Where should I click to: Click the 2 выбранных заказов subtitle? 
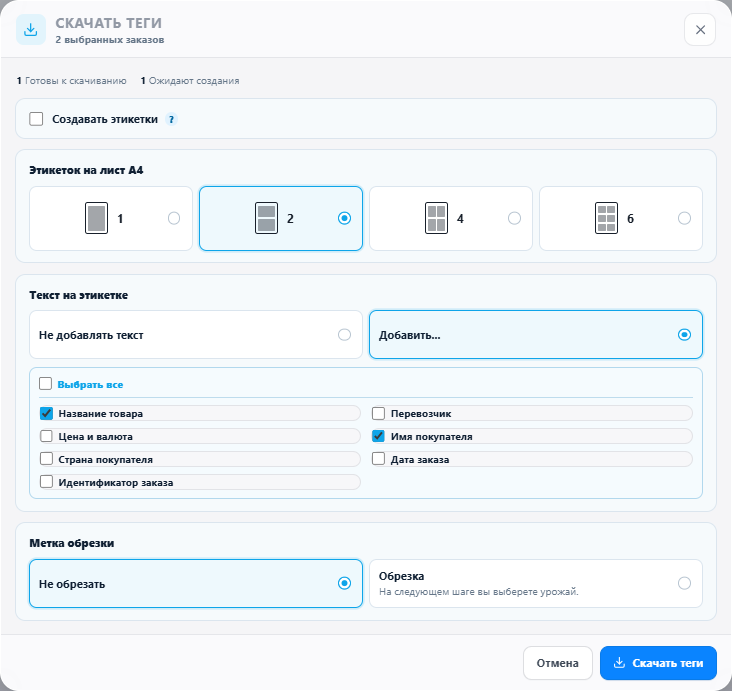[x=110, y=40]
